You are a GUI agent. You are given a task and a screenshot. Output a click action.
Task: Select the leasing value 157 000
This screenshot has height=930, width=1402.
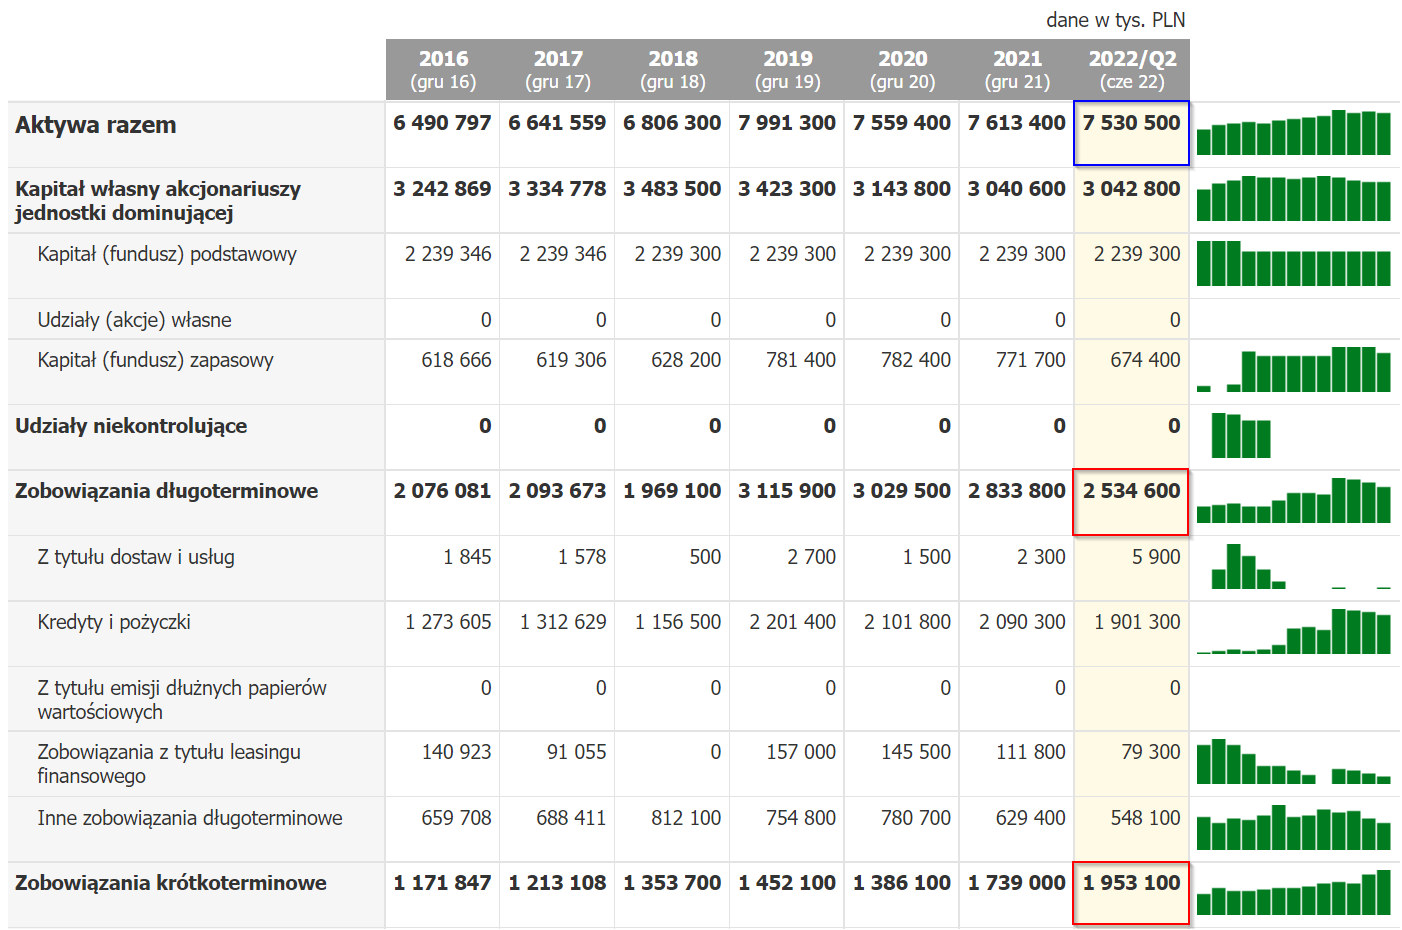click(801, 752)
